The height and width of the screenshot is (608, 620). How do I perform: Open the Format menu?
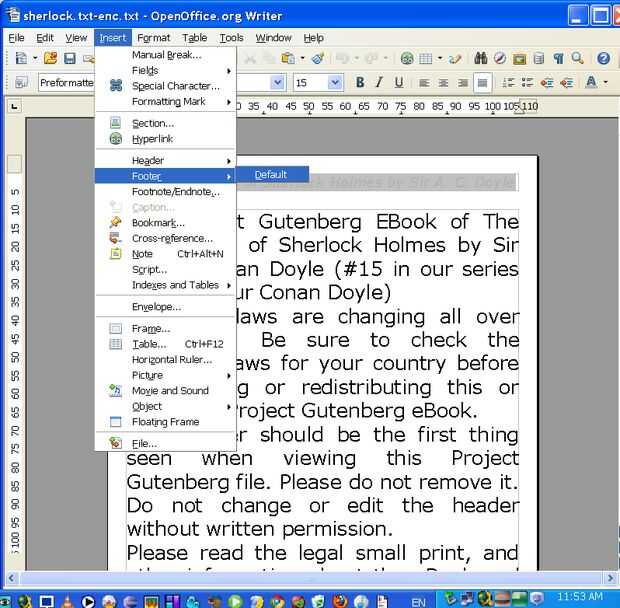(x=153, y=38)
